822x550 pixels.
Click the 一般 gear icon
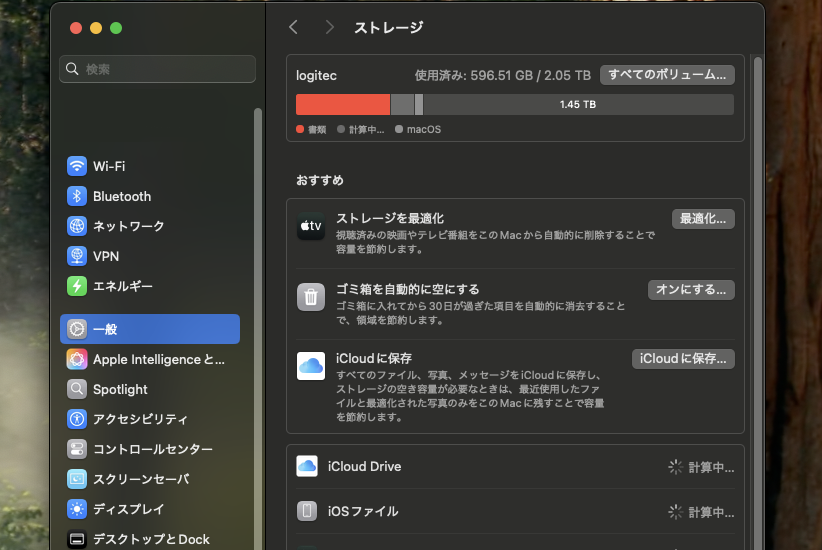(x=77, y=329)
